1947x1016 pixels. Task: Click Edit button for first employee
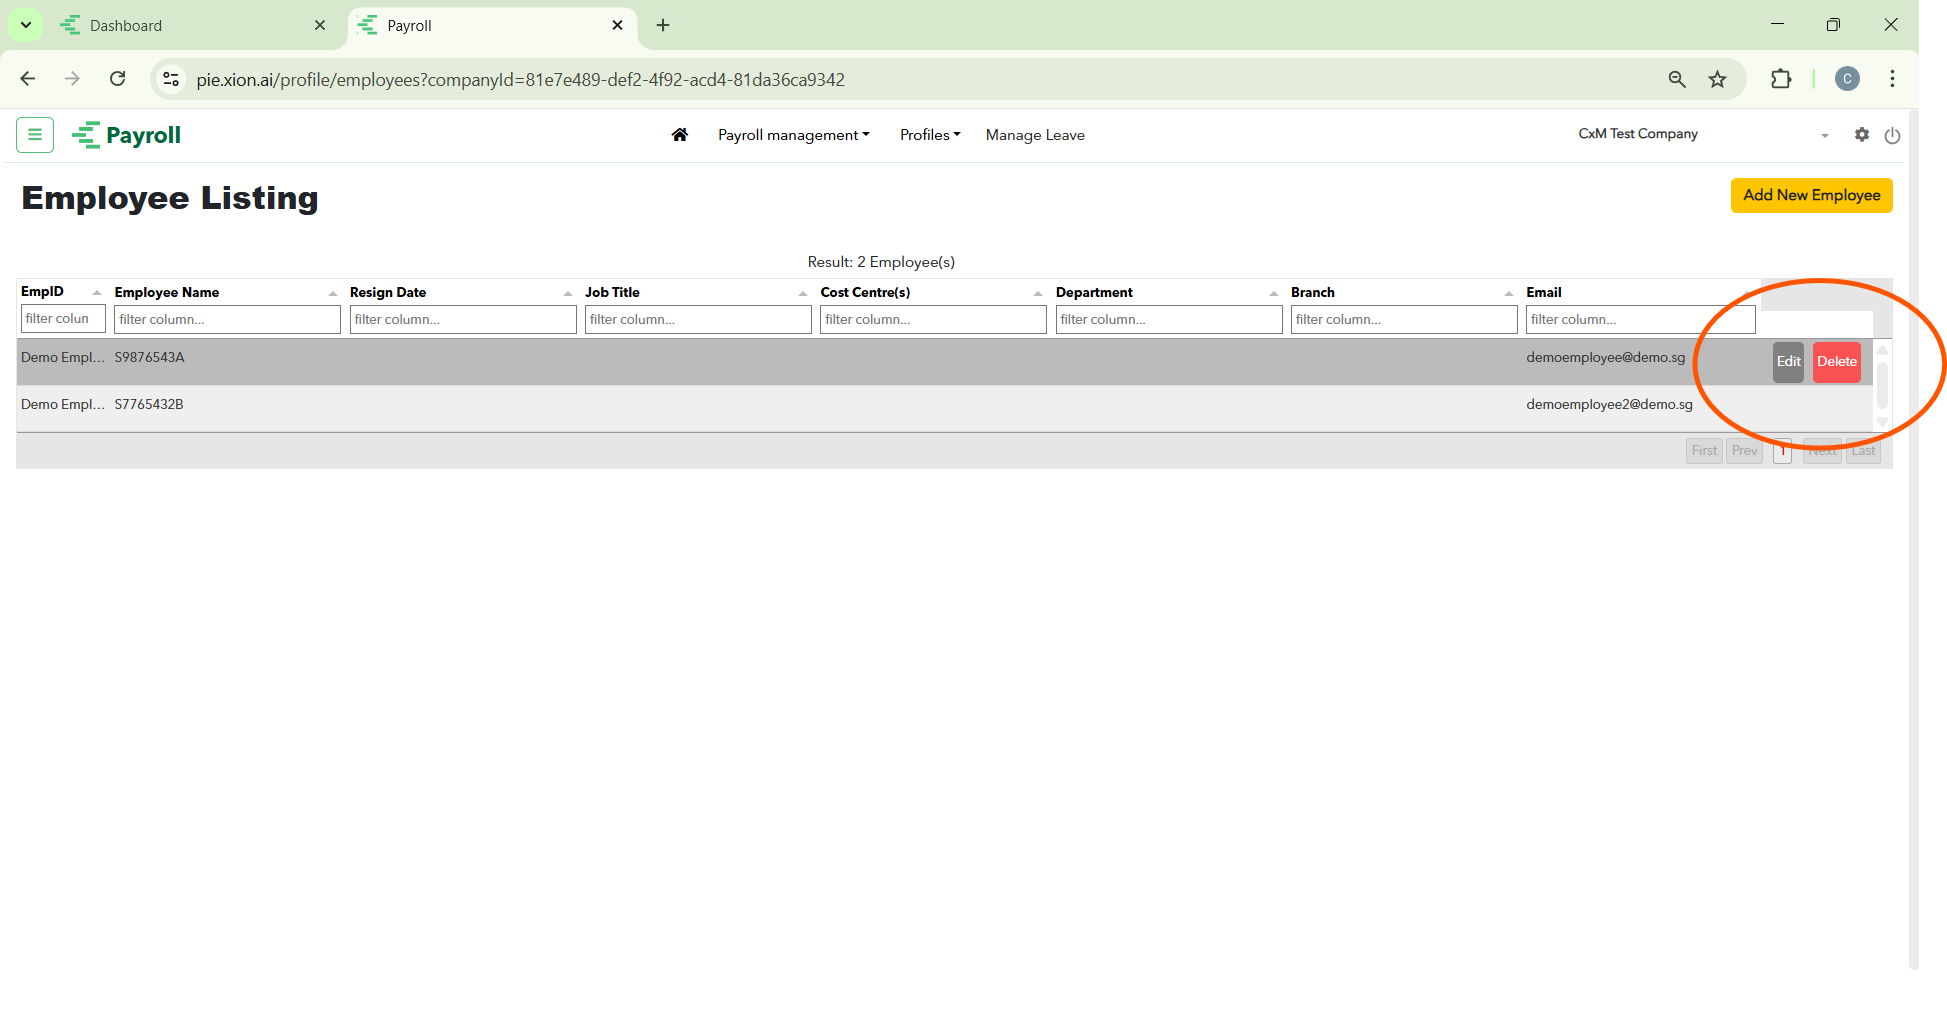(x=1788, y=362)
